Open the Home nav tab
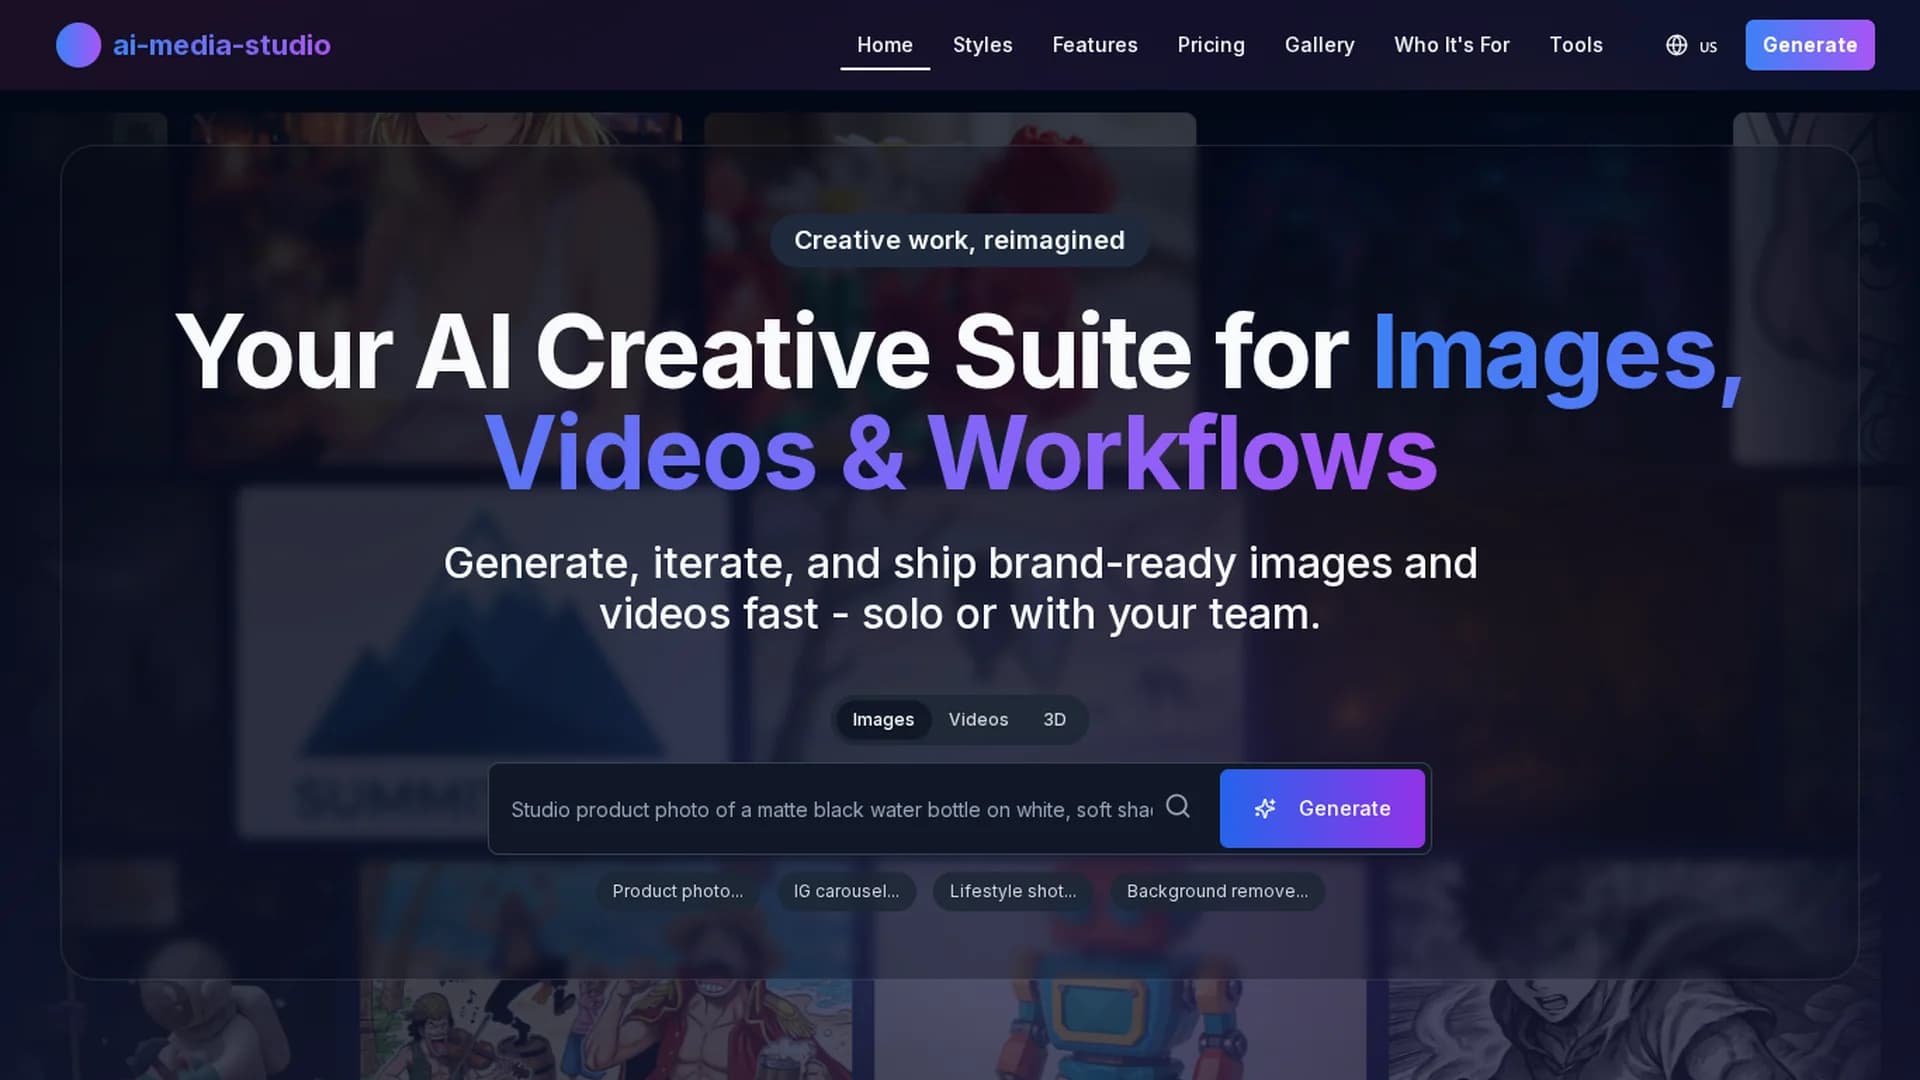 (x=885, y=45)
